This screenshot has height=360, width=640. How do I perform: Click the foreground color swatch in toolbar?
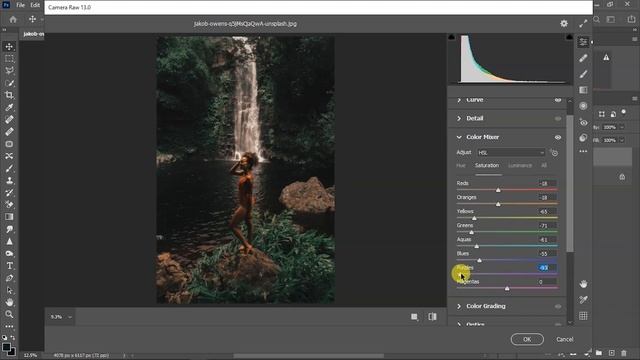coord(6,347)
